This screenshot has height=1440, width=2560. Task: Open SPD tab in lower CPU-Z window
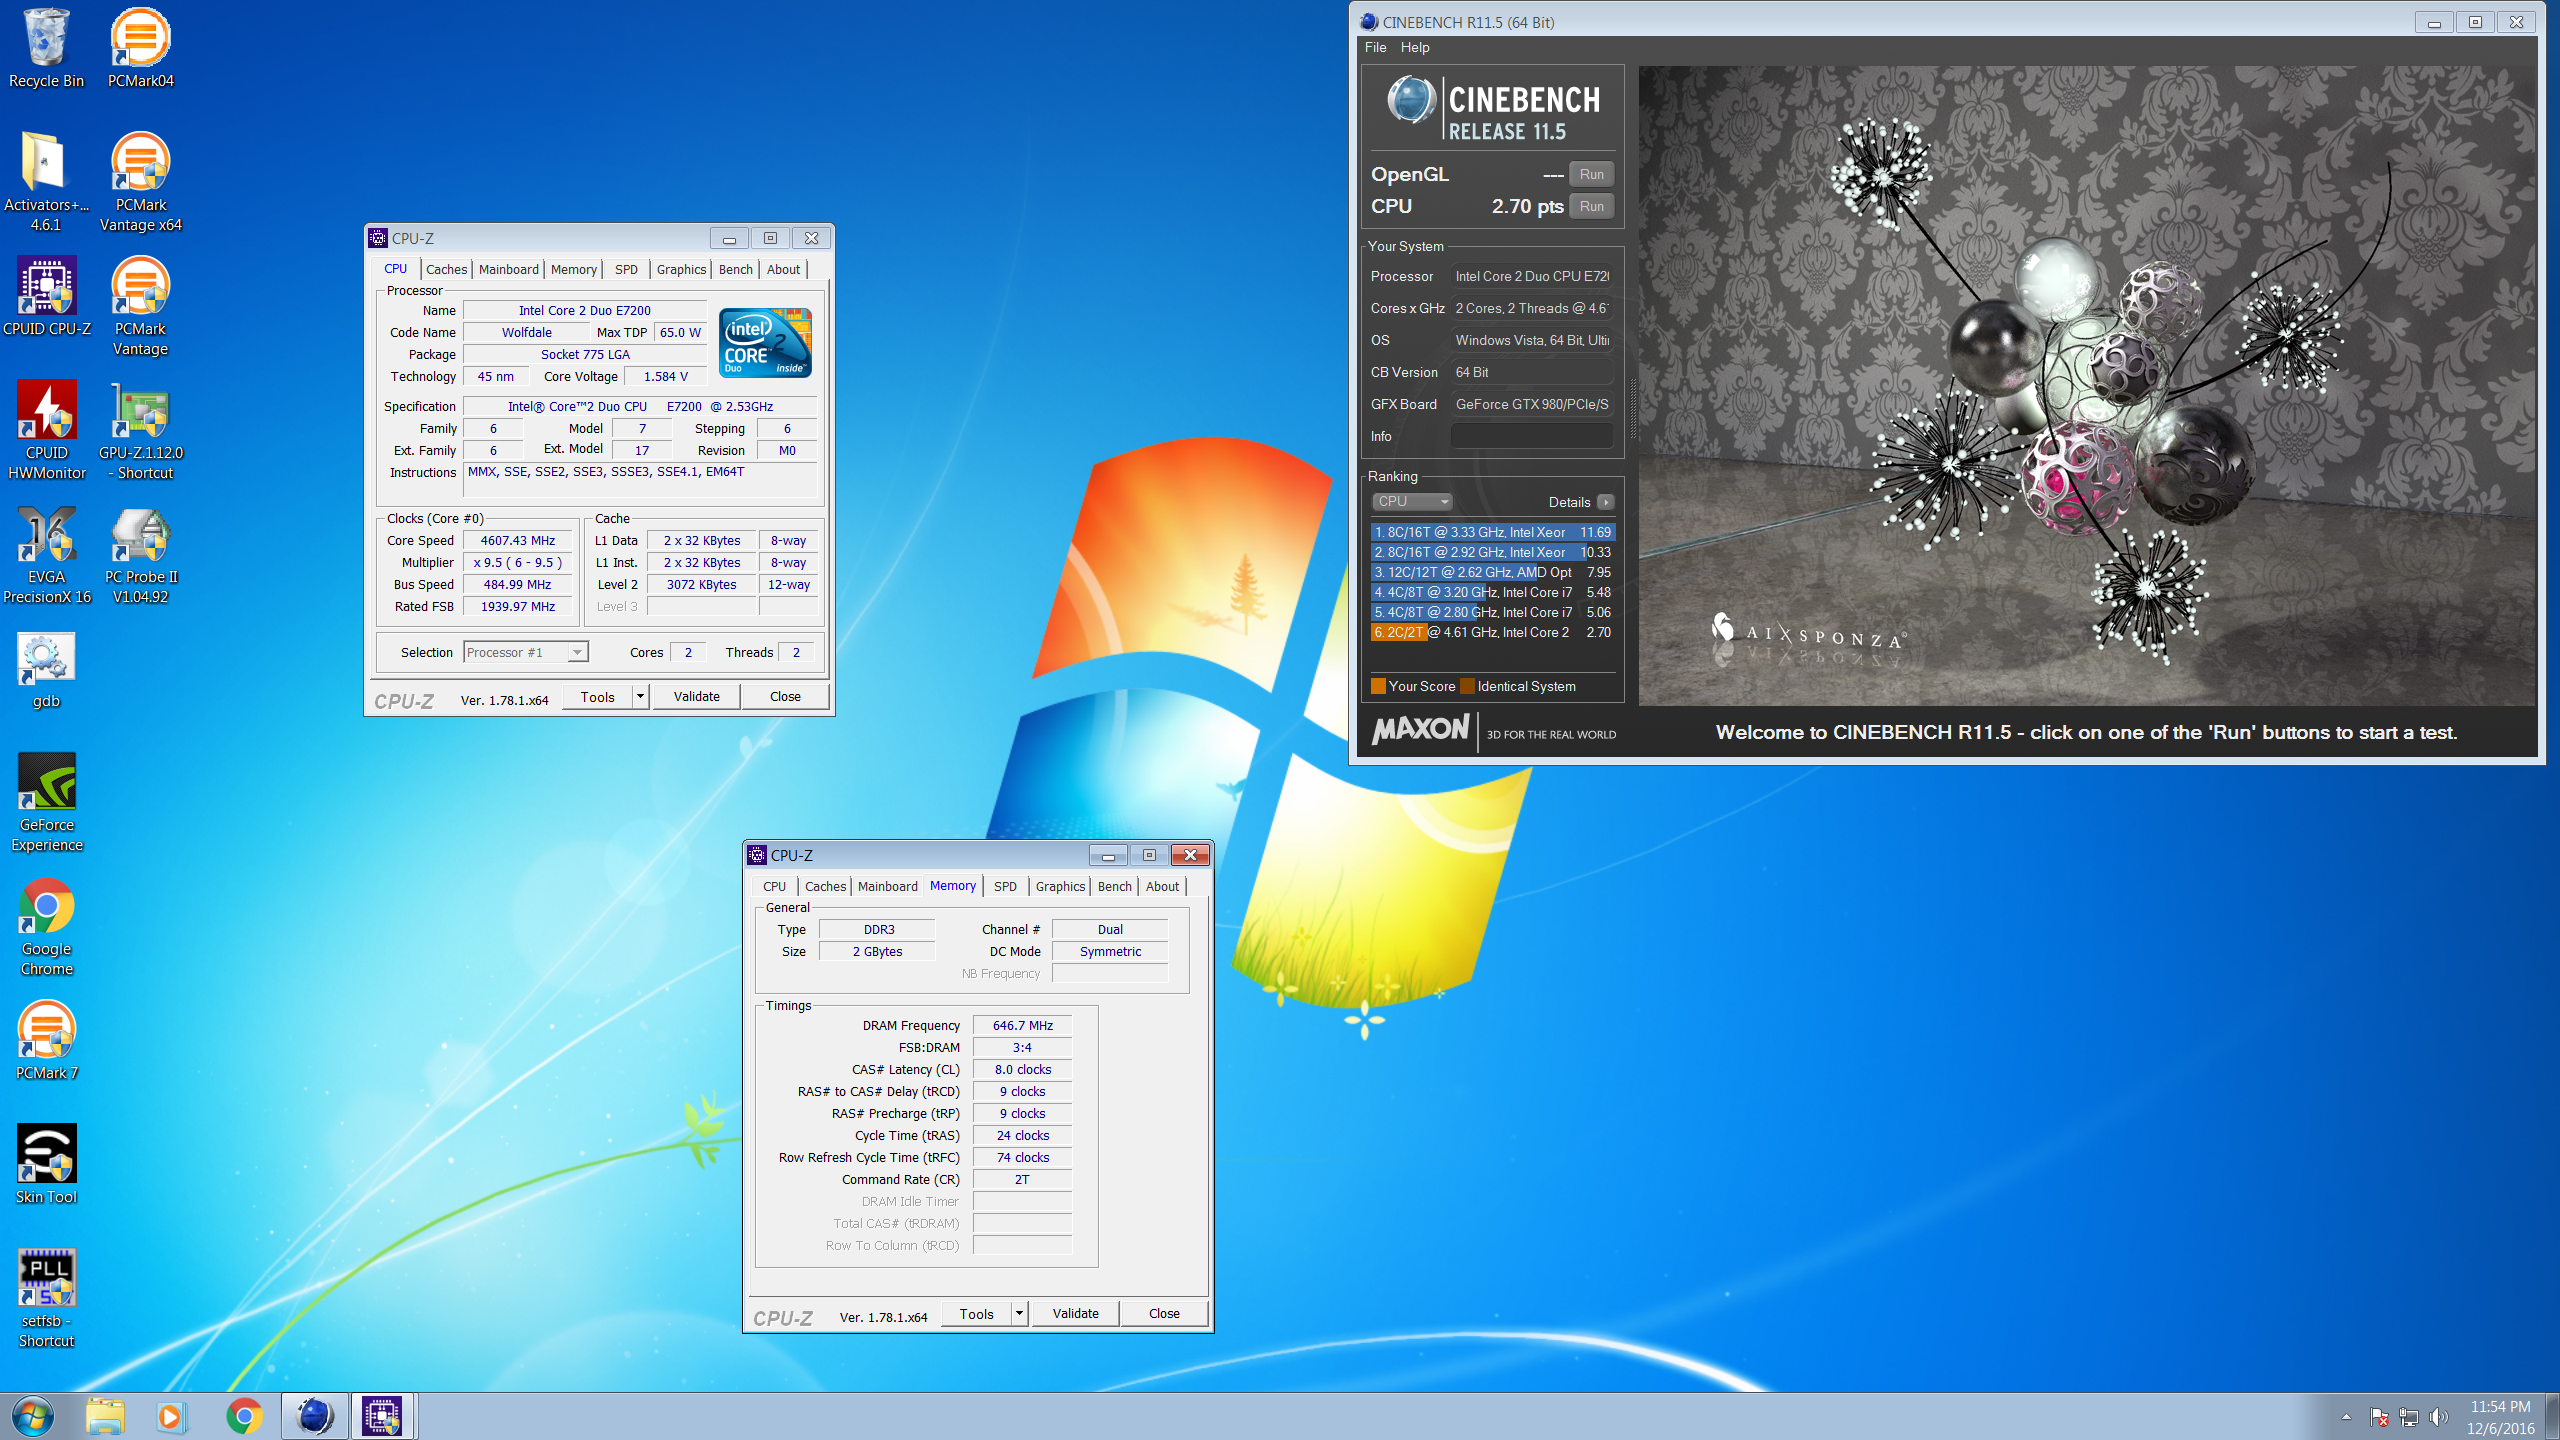[1005, 886]
